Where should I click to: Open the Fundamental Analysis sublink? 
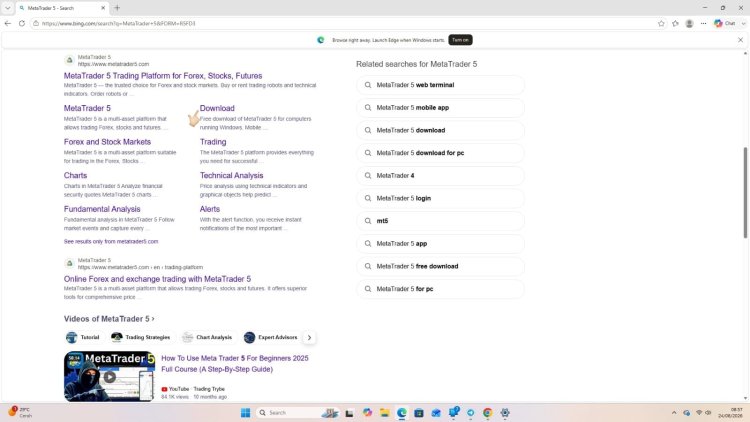102,209
